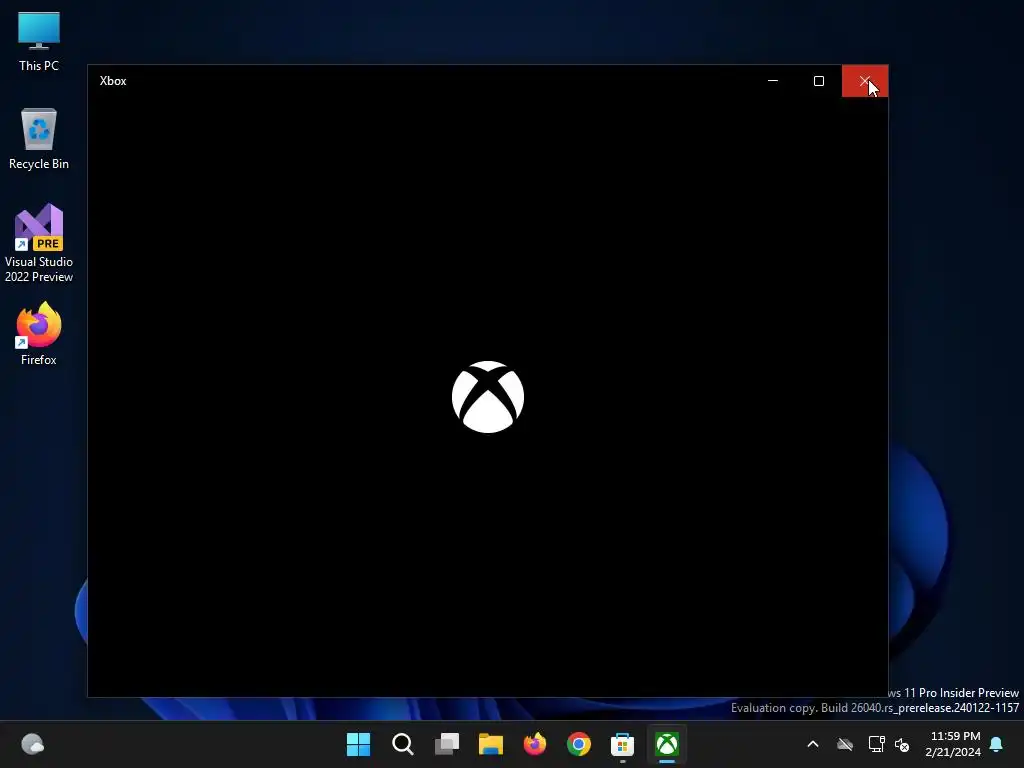The image size is (1024, 768).
Task: Launch Firefox from the taskbar
Action: (x=535, y=744)
